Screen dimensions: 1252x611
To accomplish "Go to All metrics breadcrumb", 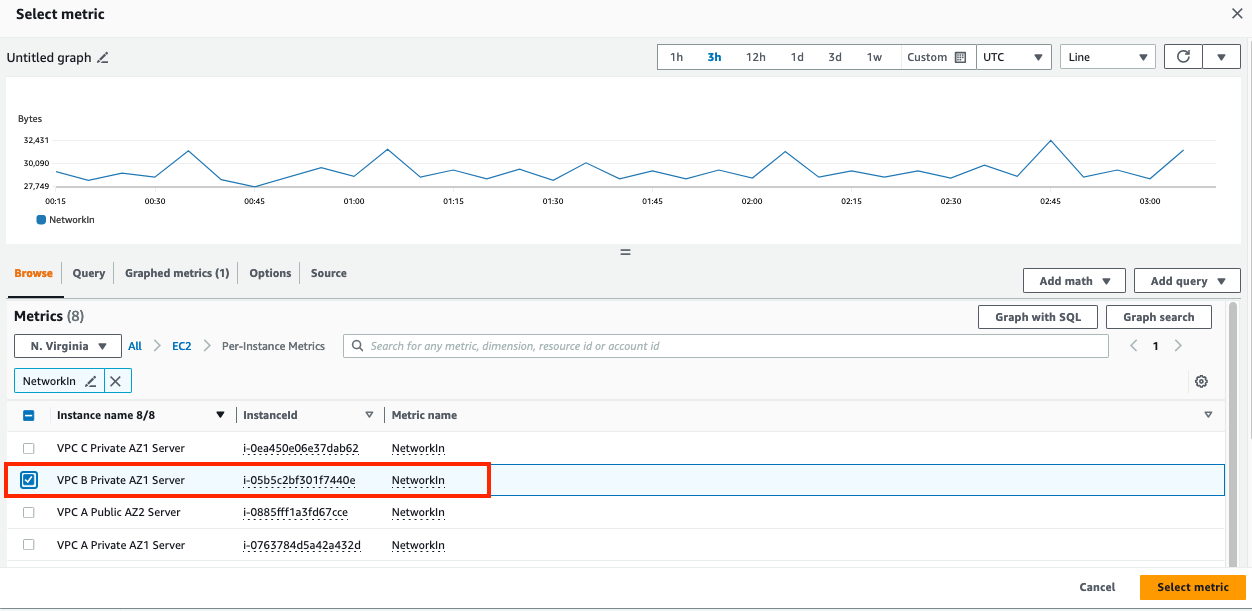I will coord(135,346).
